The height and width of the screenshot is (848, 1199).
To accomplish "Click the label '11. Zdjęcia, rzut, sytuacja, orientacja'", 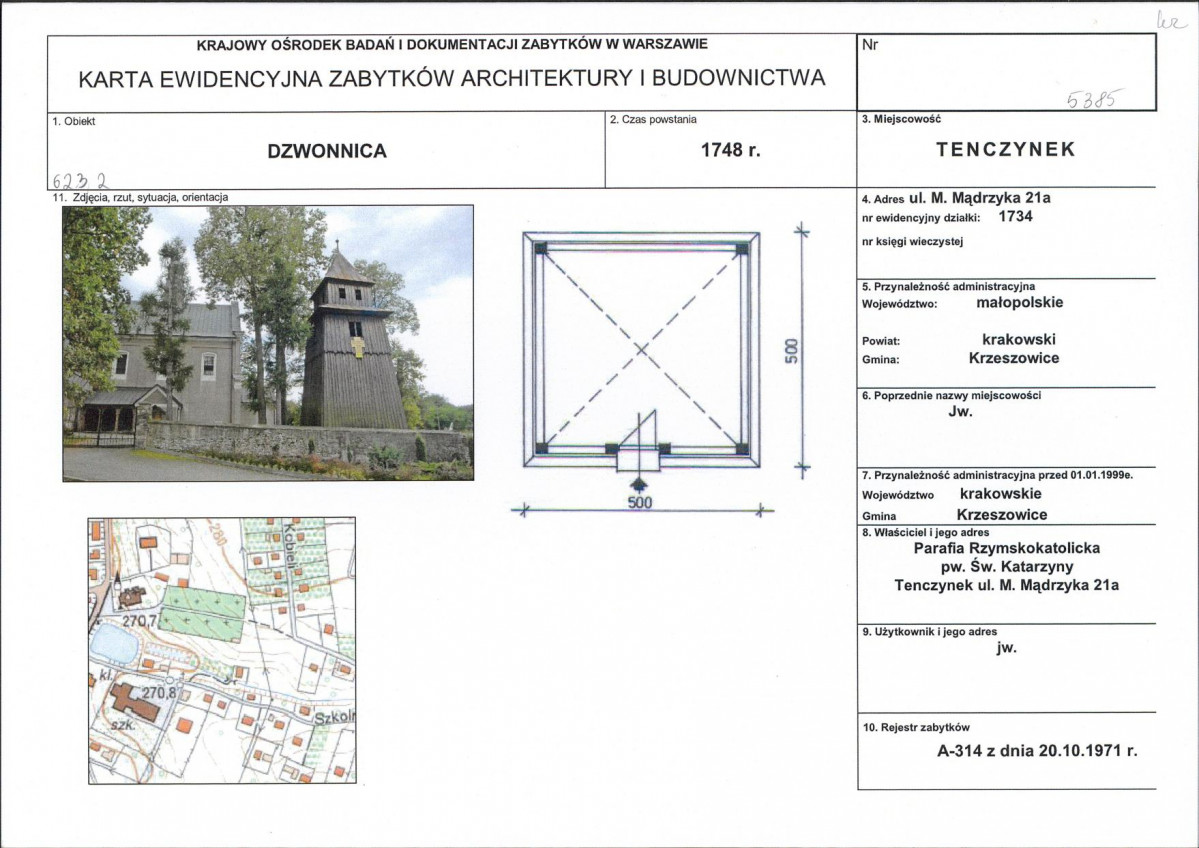I will (140, 197).
